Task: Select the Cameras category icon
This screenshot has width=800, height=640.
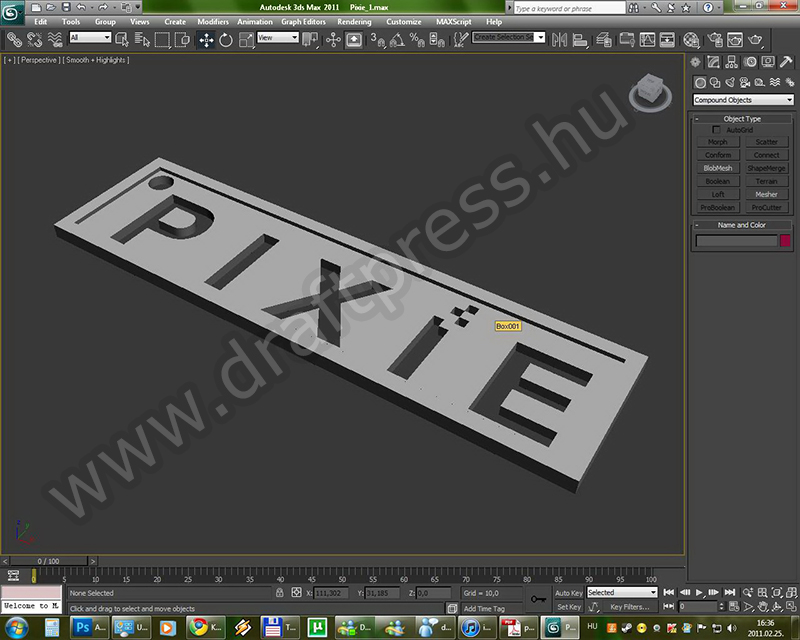Action: (x=745, y=82)
